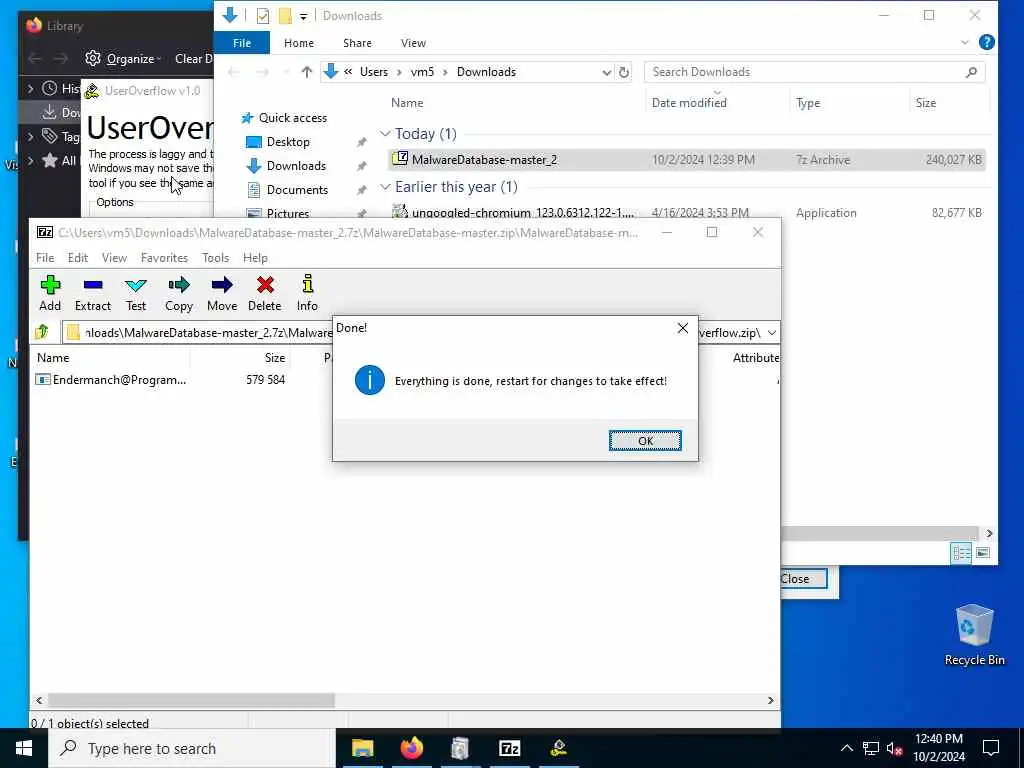
Task: Select MalwareDatabase-master_2 archive file
Action: click(x=686, y=159)
